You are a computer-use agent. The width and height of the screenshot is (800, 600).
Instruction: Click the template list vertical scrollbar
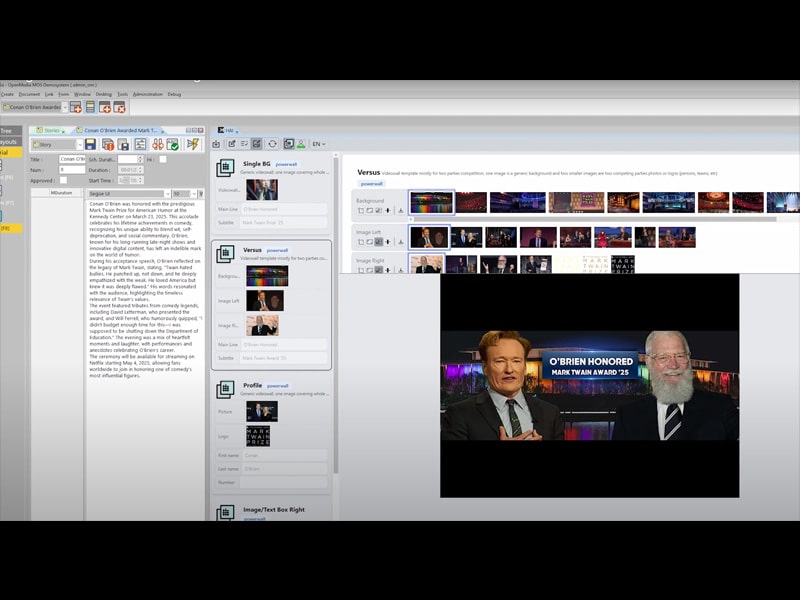pyautogui.click(x=335, y=316)
